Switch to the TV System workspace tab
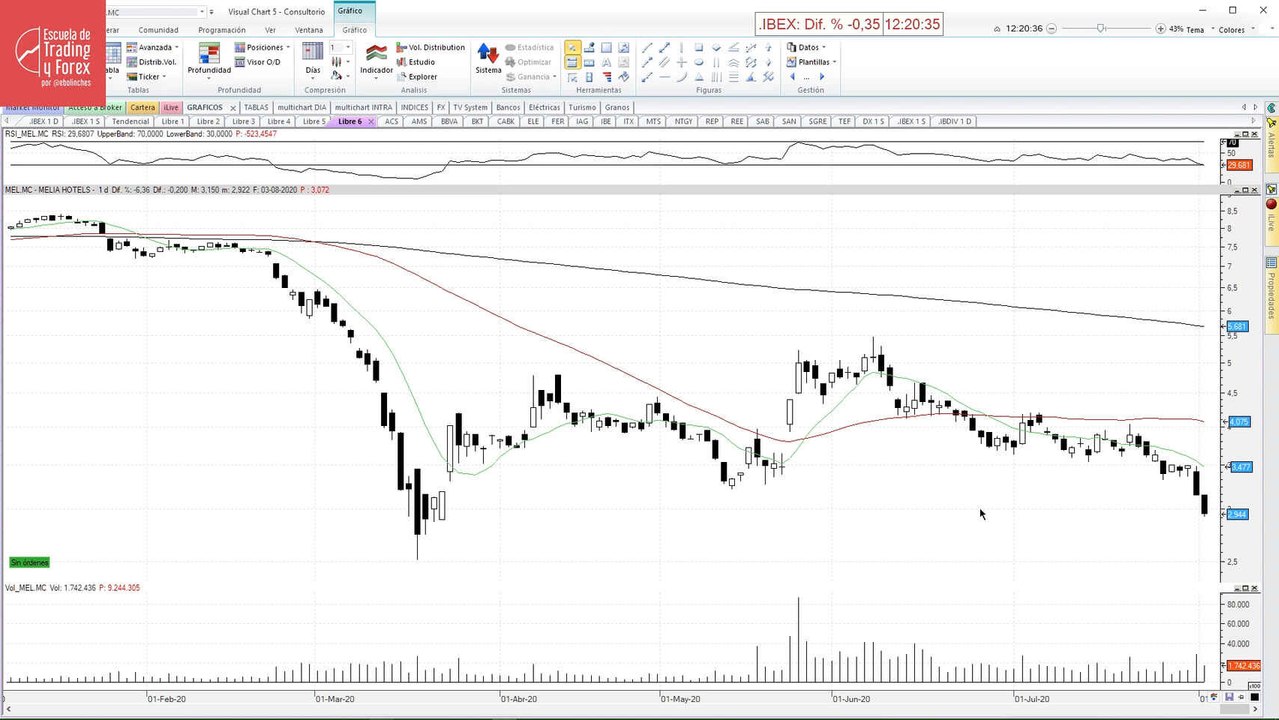 pos(470,107)
